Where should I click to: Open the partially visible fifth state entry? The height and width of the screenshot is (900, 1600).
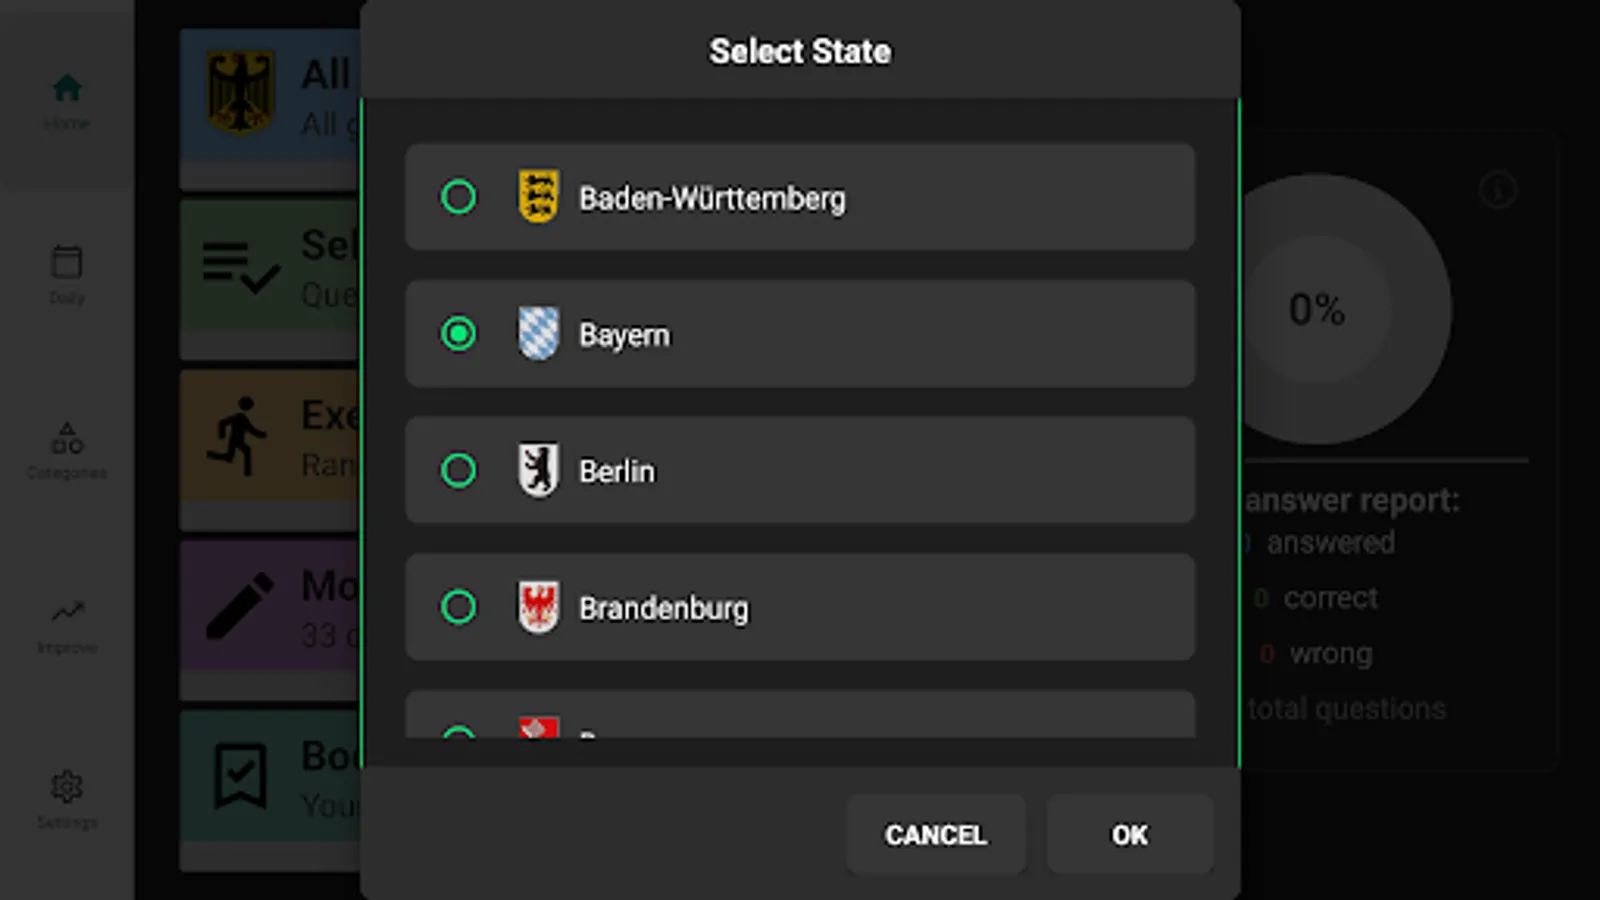click(x=800, y=725)
